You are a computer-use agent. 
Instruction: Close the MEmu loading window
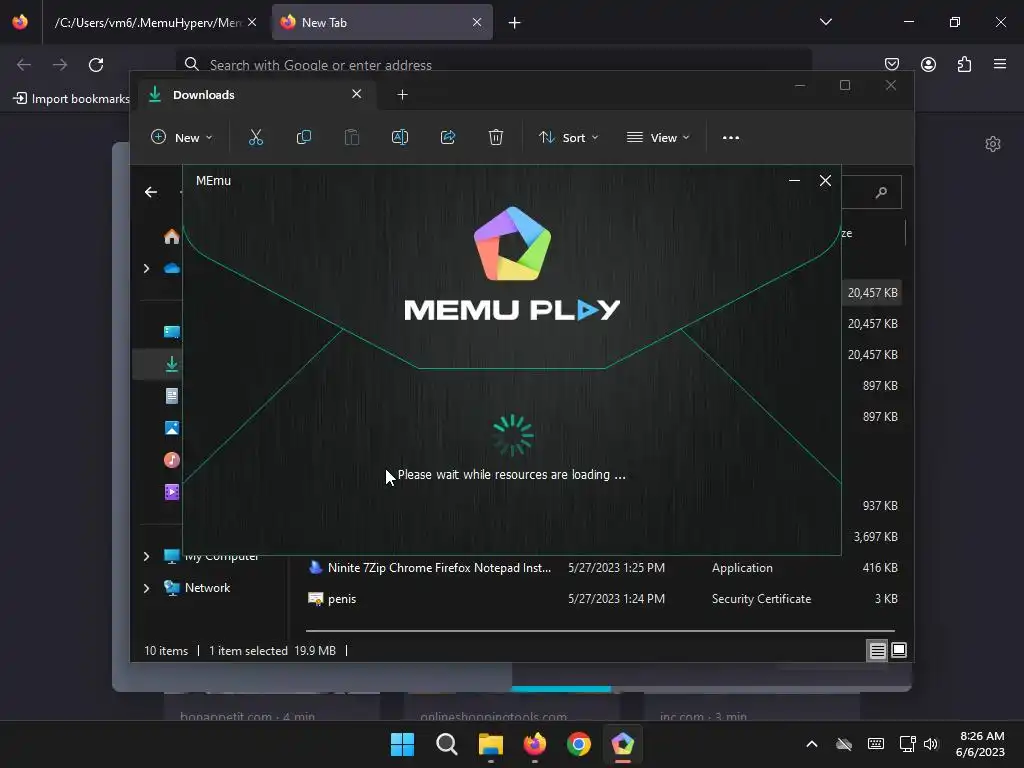tap(825, 181)
